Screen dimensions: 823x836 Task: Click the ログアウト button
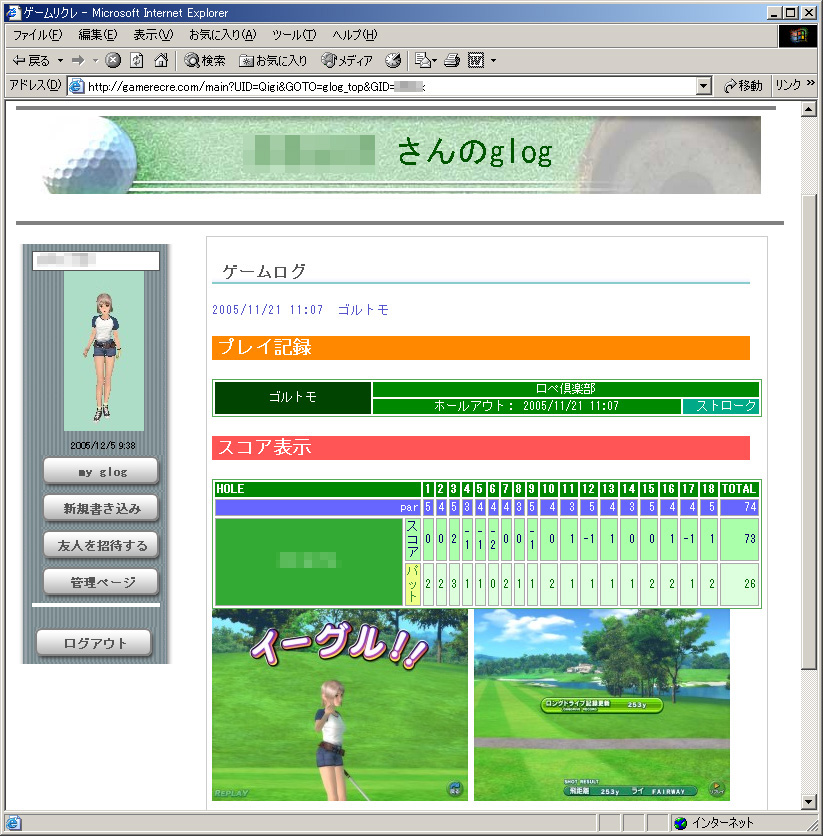(x=94, y=644)
